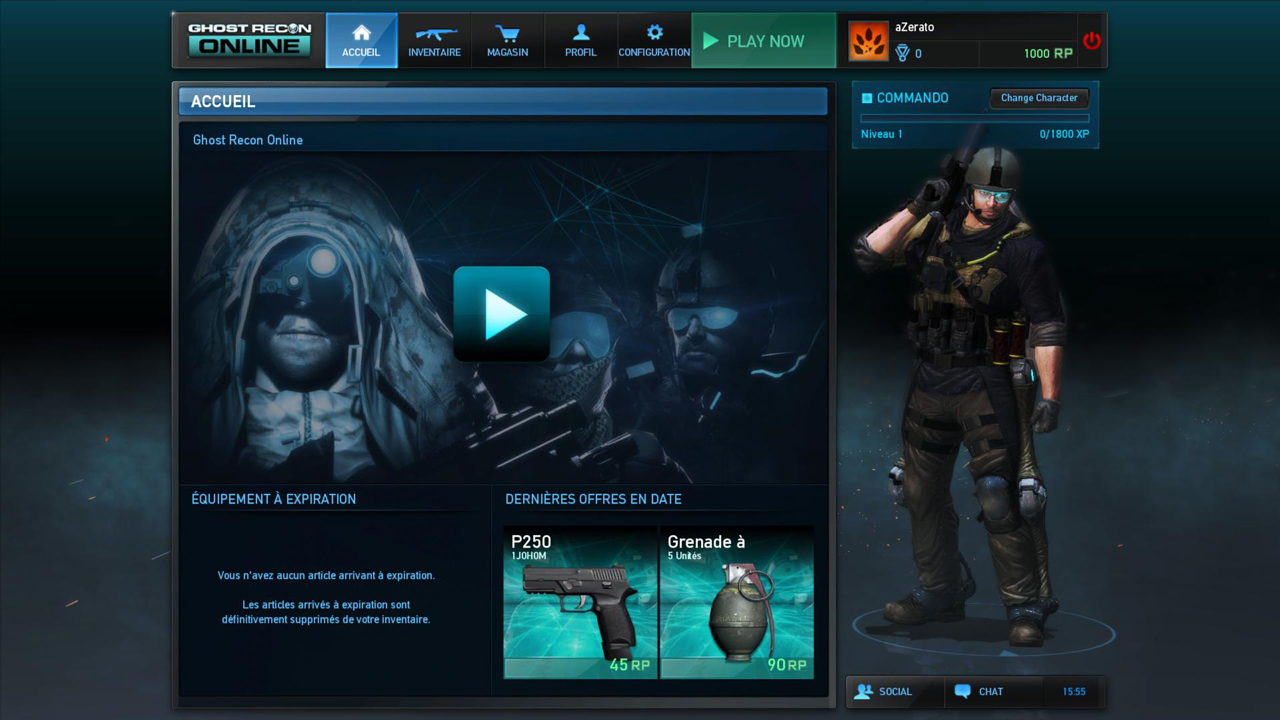
Task: Click the red power quit icon
Action: [1091, 41]
